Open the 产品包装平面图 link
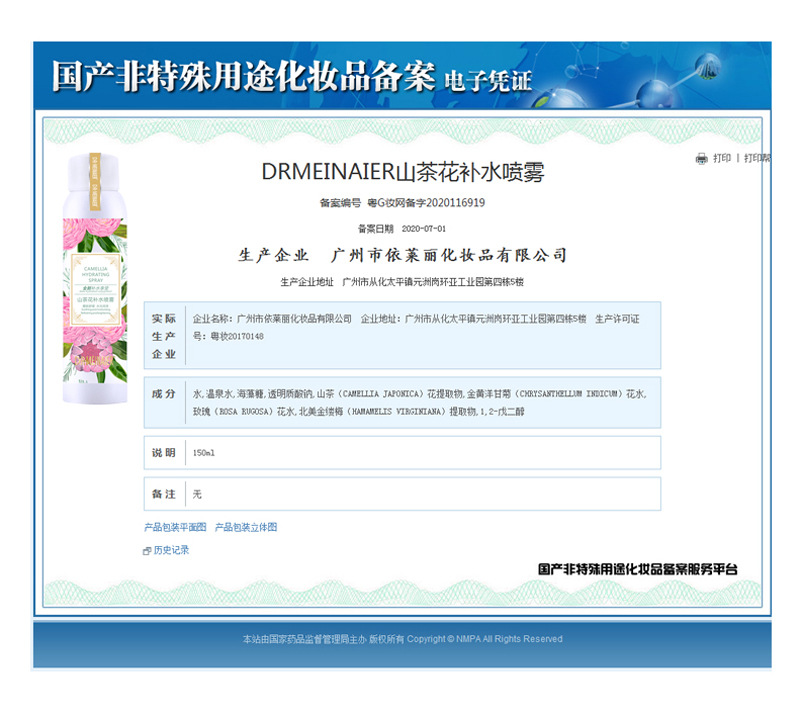Screen dimensions: 800x716 pyautogui.click(x=175, y=527)
